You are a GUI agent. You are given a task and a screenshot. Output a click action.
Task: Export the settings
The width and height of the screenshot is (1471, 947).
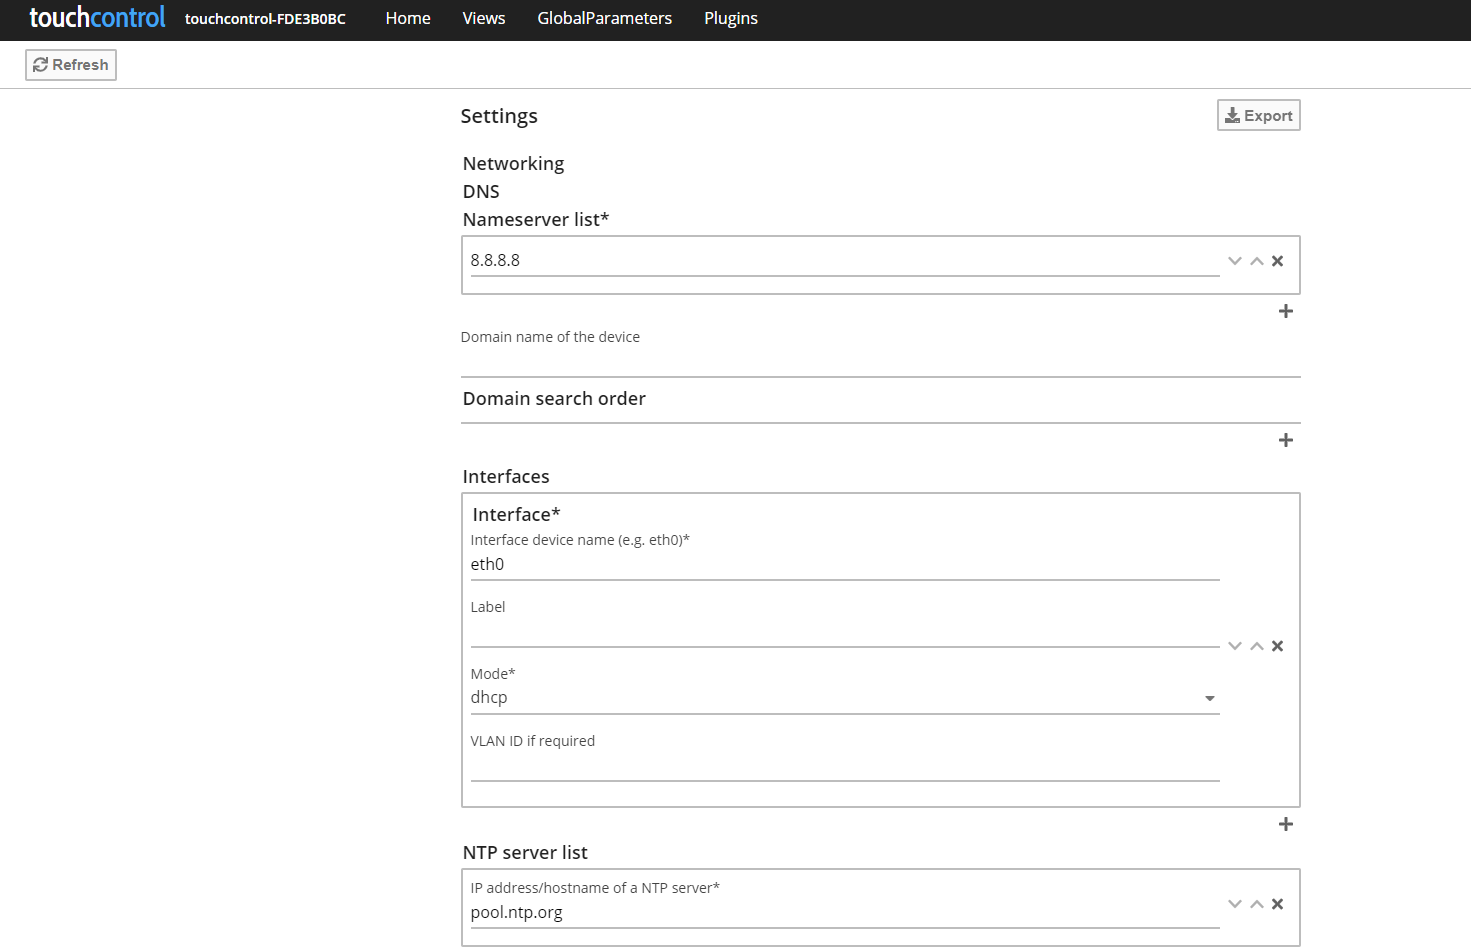coord(1258,115)
